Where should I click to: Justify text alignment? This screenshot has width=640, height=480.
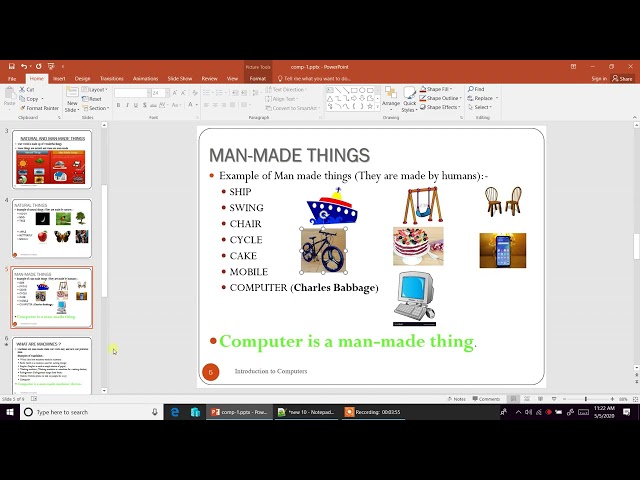232,105
